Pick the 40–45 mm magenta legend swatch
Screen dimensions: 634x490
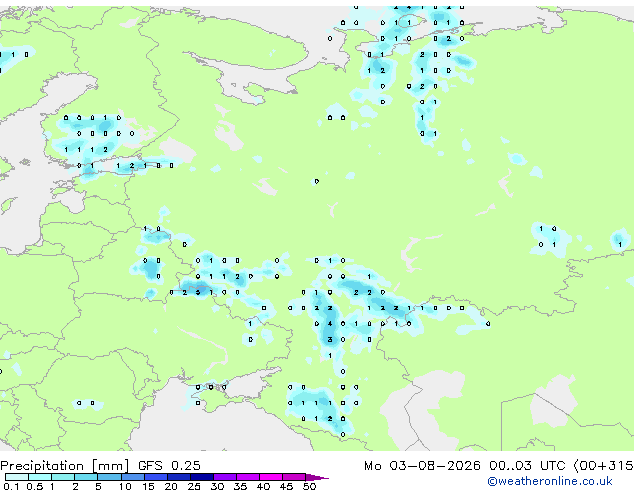point(271,477)
